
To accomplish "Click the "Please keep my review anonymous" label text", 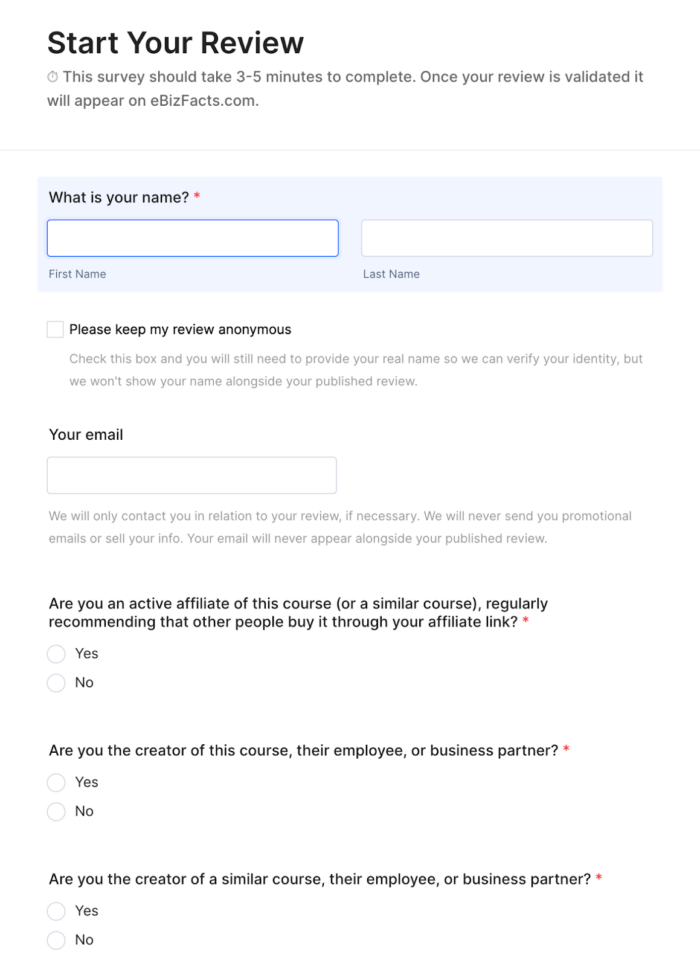I will coord(180,329).
